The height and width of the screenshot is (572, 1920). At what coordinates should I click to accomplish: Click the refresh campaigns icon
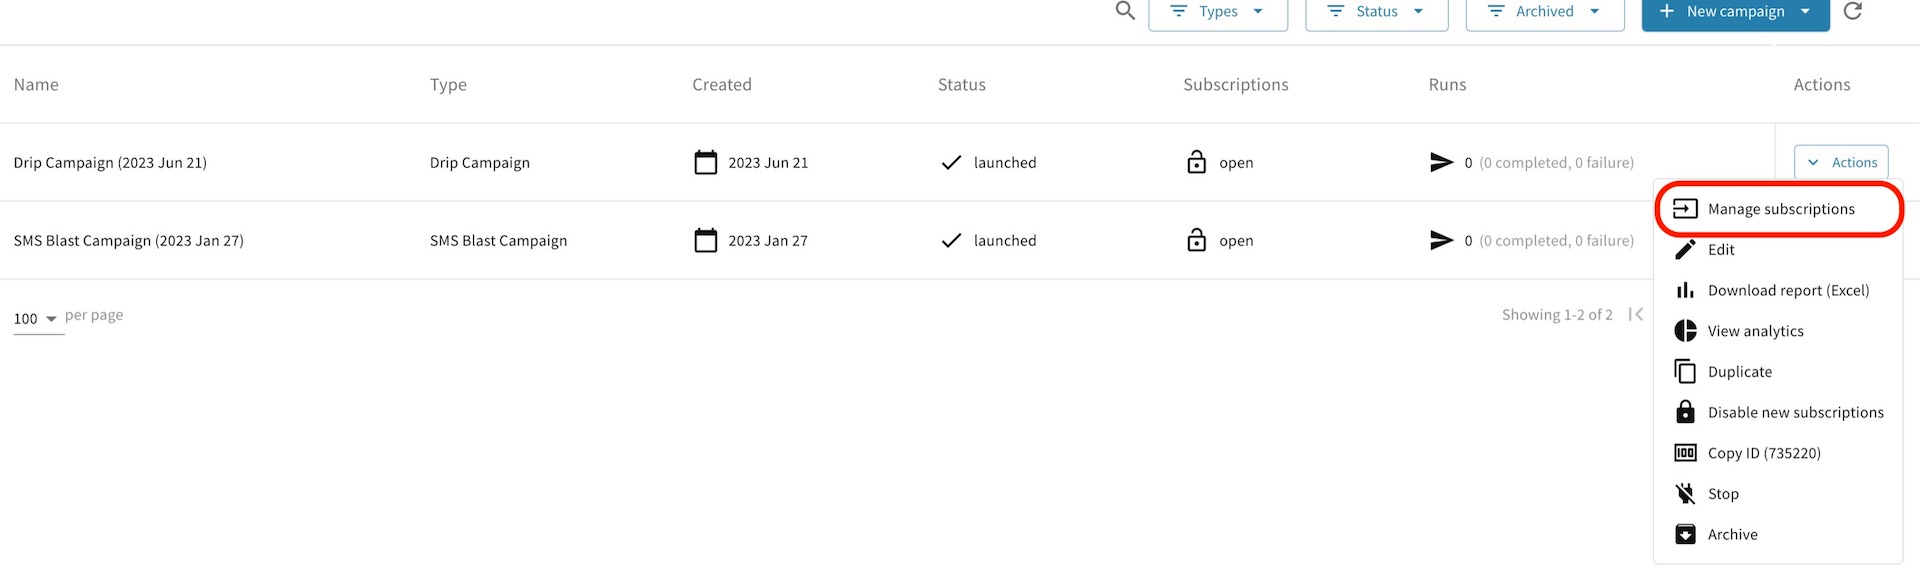[x=1853, y=11]
